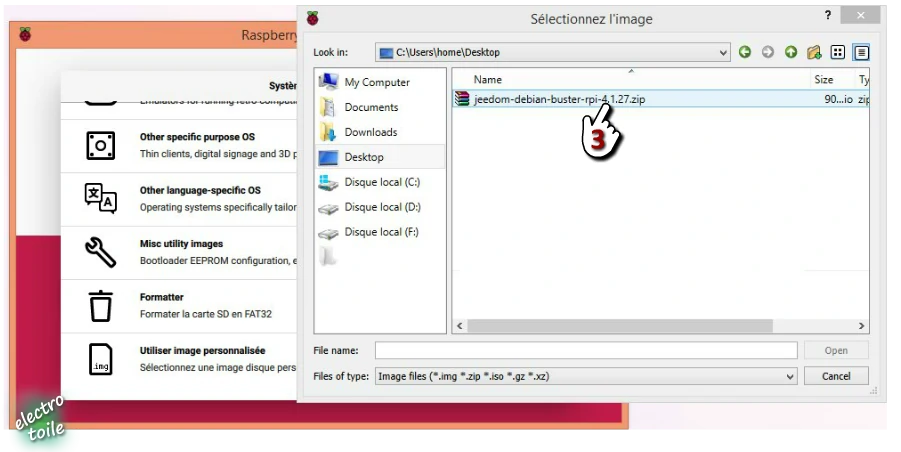Click the Disque local (D:) drive icon
This screenshot has height=452, width=901.
click(x=328, y=207)
